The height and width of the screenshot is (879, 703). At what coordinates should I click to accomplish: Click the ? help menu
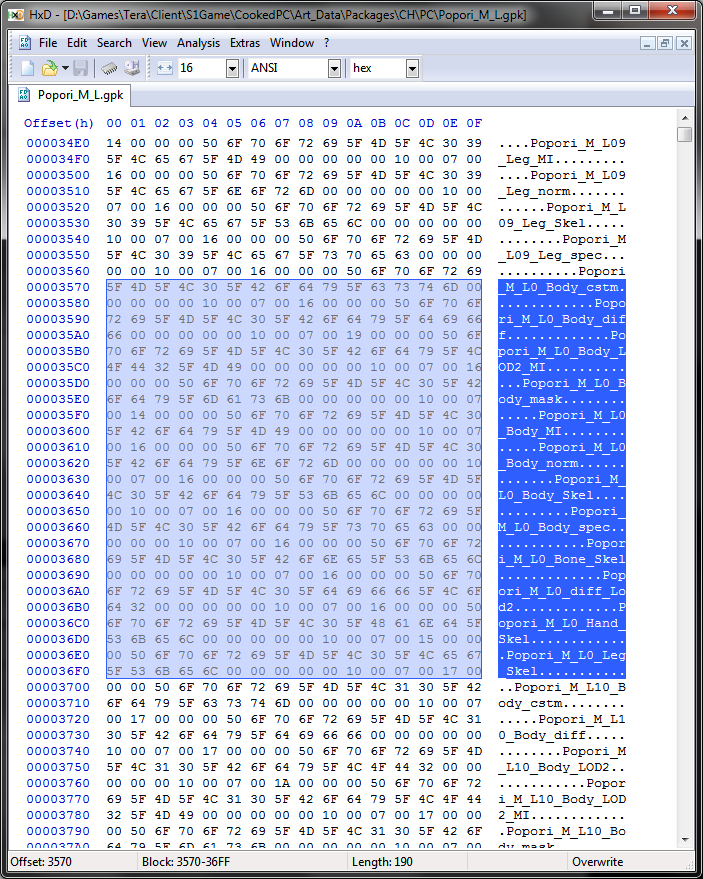coord(326,43)
